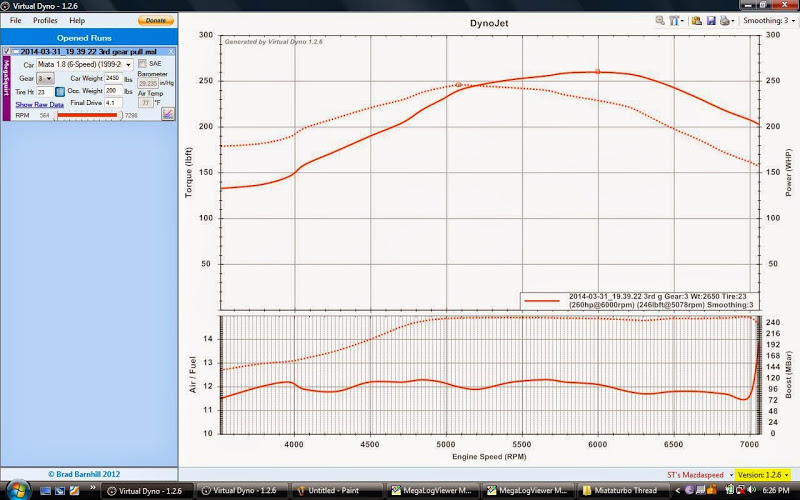Open the graph tools settings icon
The width and height of the screenshot is (800, 500).
677,20
